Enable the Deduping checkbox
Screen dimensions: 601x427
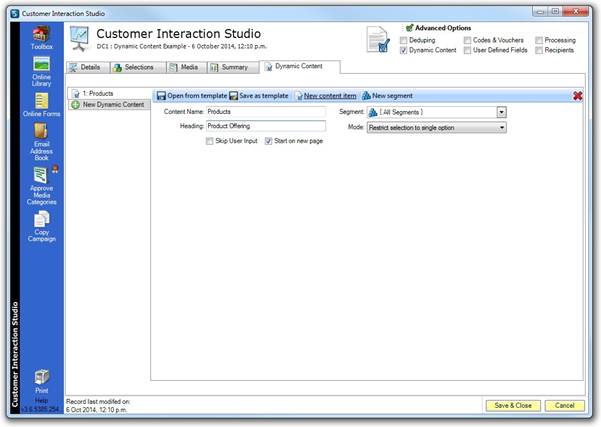click(403, 40)
